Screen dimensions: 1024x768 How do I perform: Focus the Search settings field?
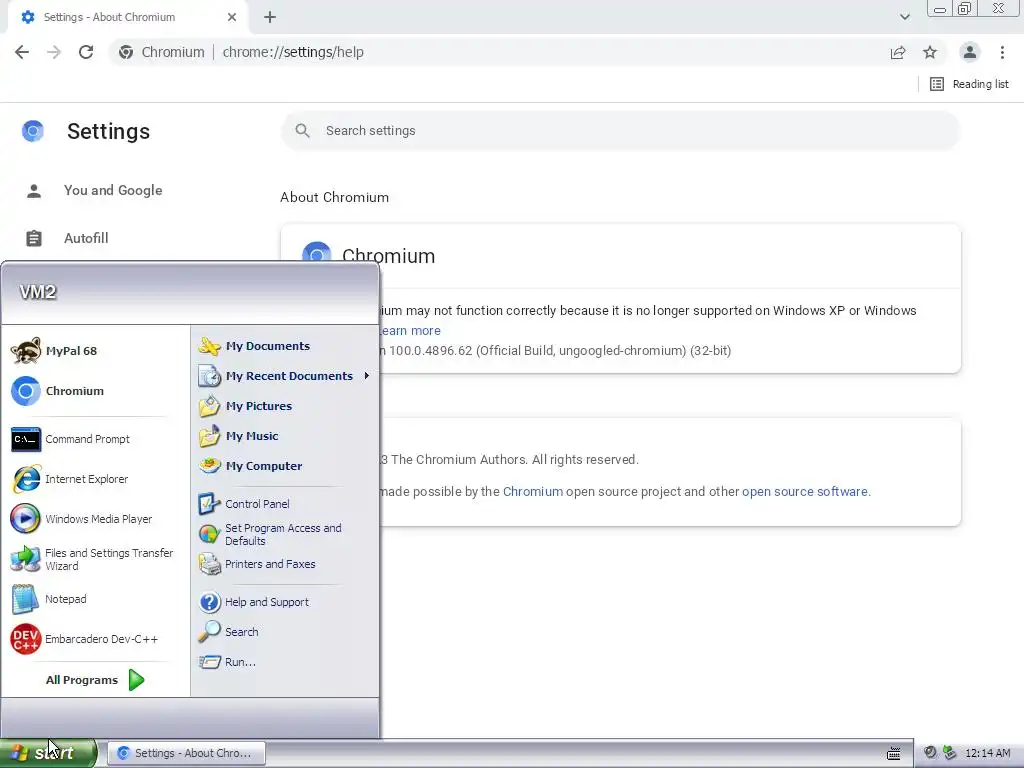(620, 131)
